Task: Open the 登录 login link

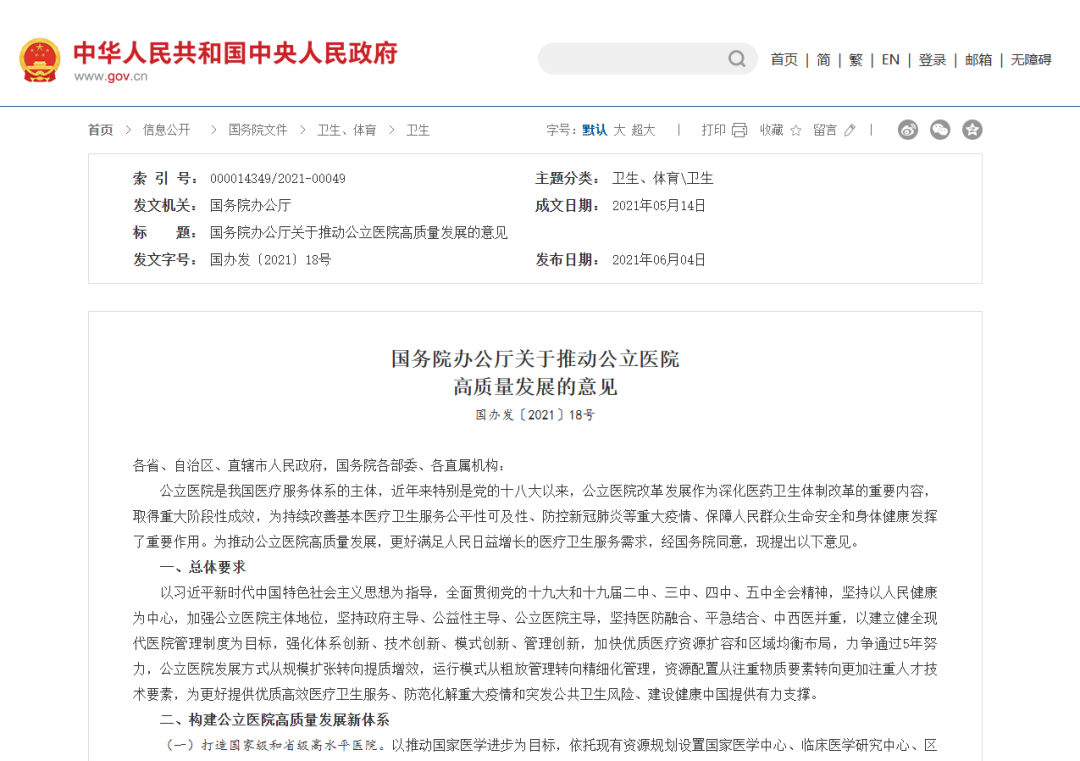Action: [932, 60]
